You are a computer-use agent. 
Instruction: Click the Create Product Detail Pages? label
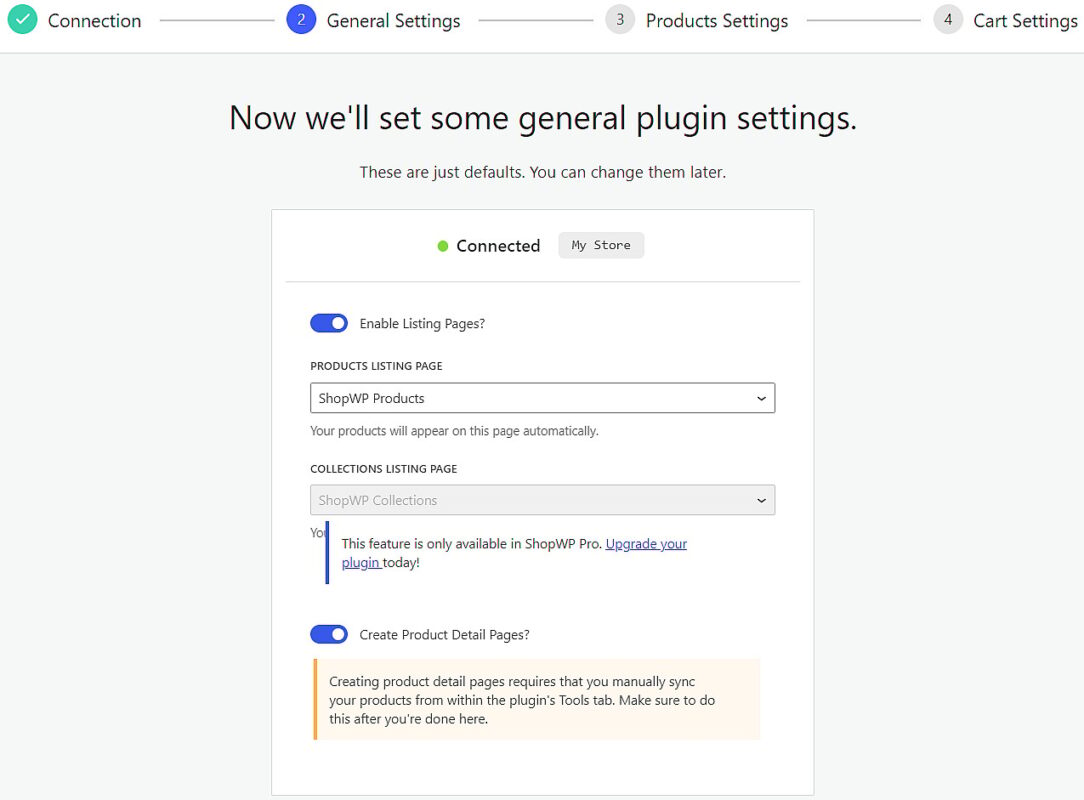(445, 635)
